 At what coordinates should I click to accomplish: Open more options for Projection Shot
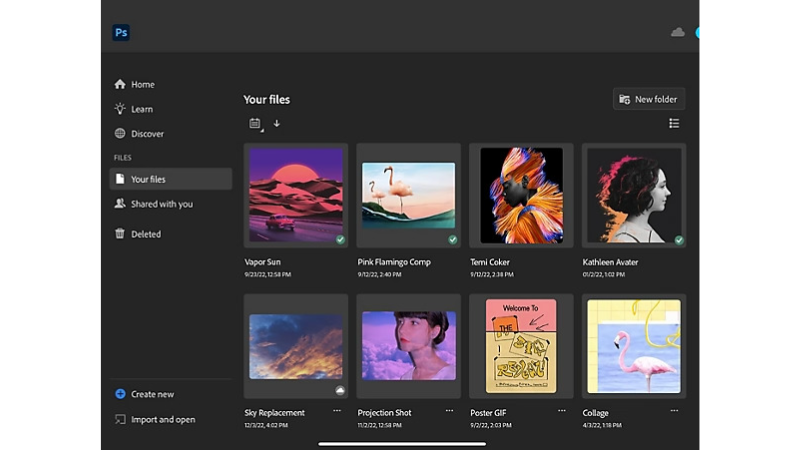pyautogui.click(x=449, y=410)
